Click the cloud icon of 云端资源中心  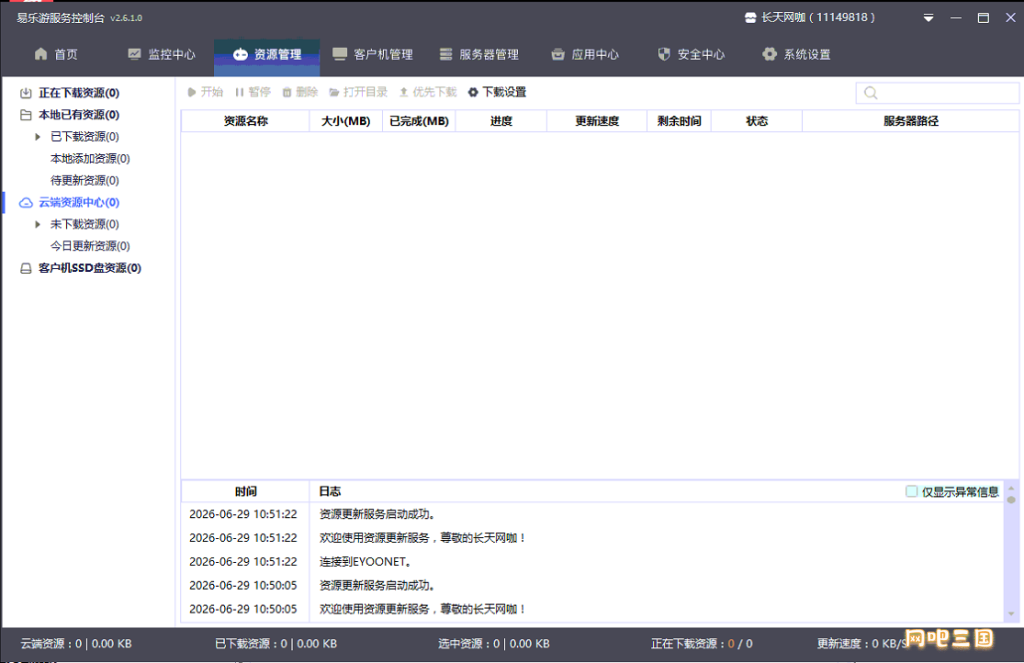25,202
